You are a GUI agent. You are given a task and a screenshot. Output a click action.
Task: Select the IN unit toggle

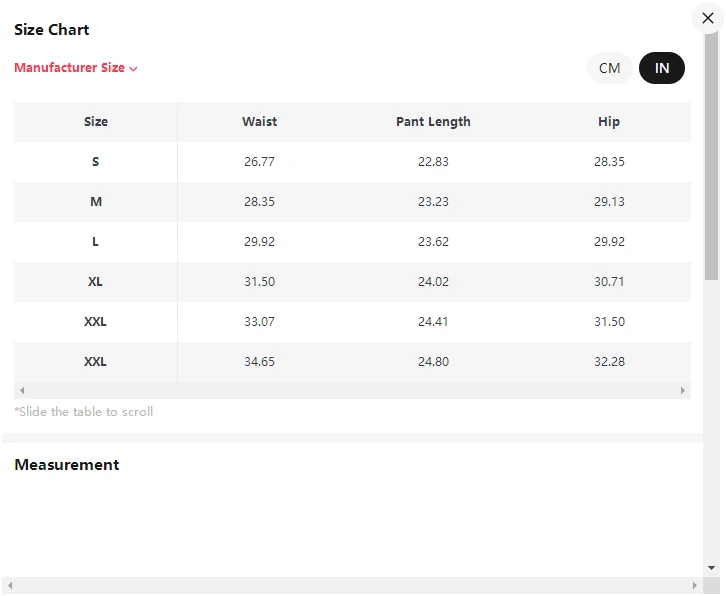point(662,68)
